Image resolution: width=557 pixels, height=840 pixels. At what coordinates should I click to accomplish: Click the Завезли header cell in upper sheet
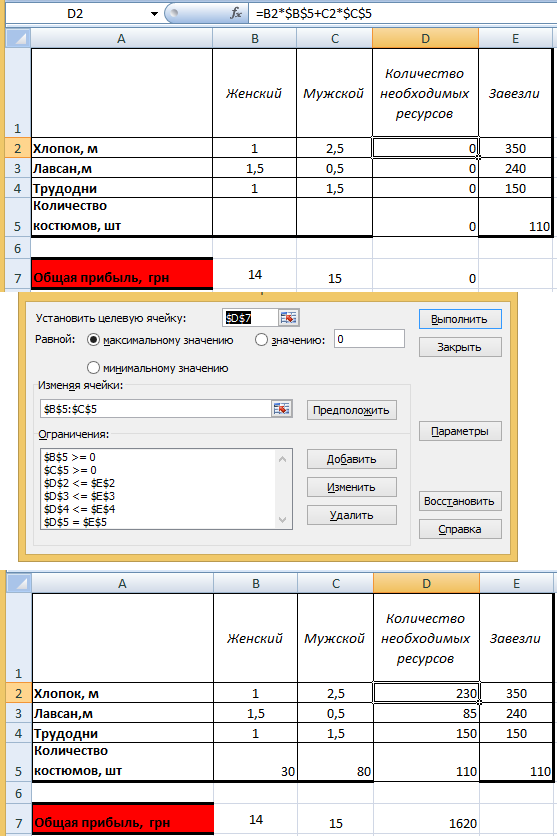tap(515, 93)
